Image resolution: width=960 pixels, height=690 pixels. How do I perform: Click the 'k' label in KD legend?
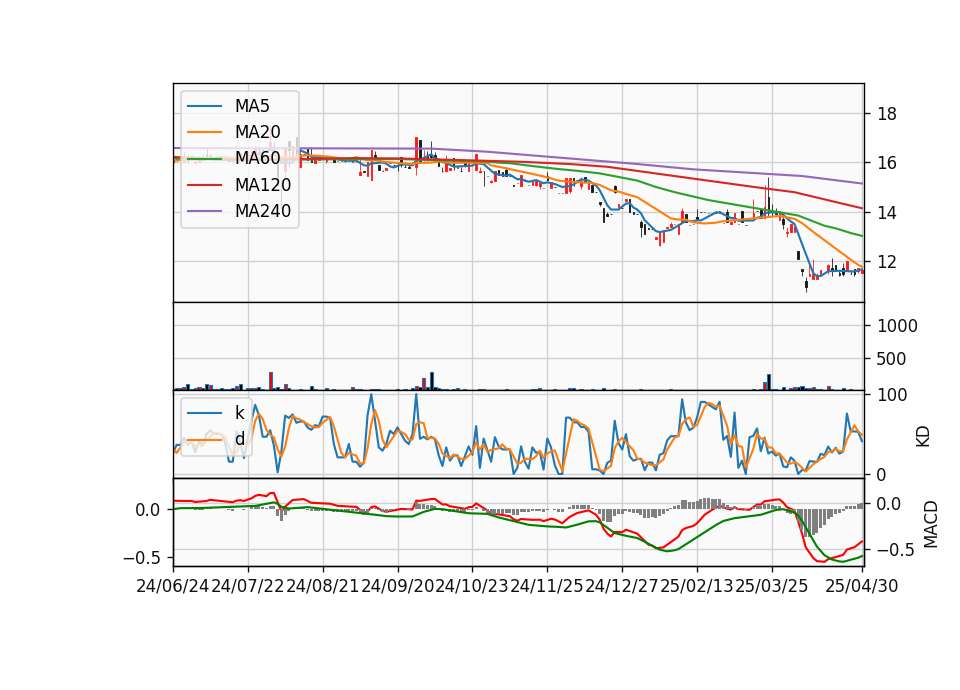pos(239,413)
